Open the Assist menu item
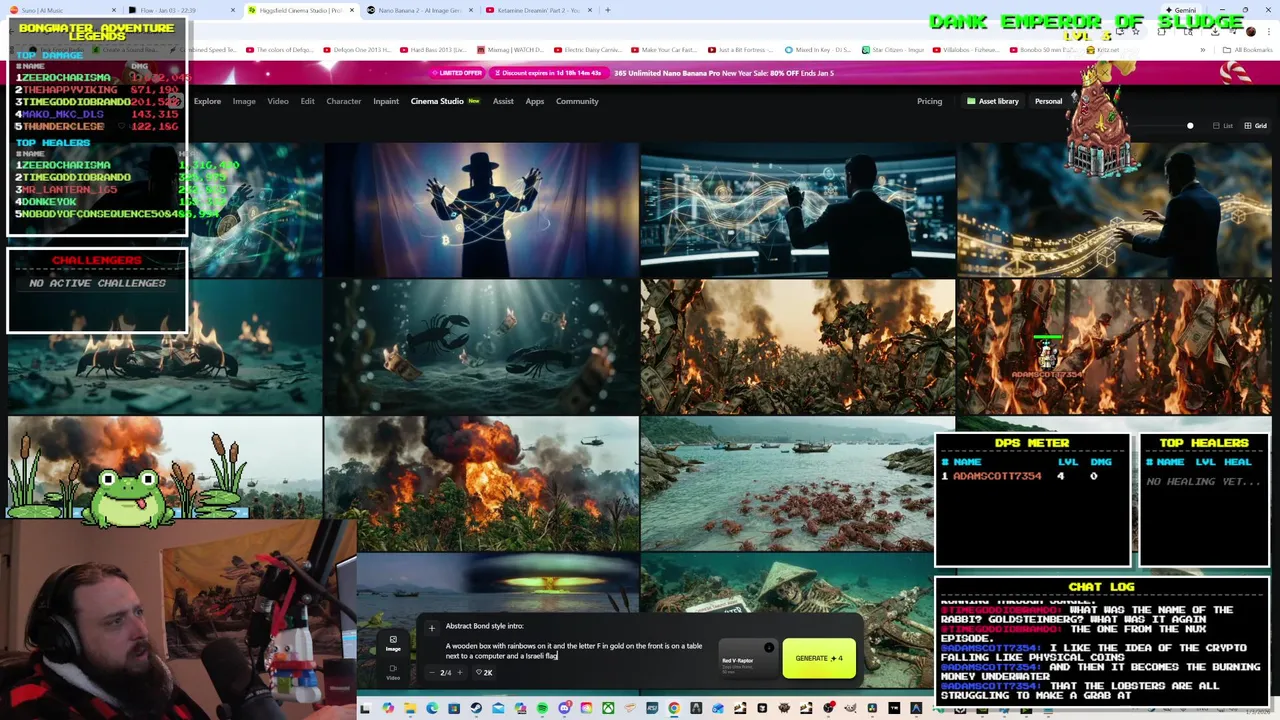1280x720 pixels. pyautogui.click(x=503, y=101)
